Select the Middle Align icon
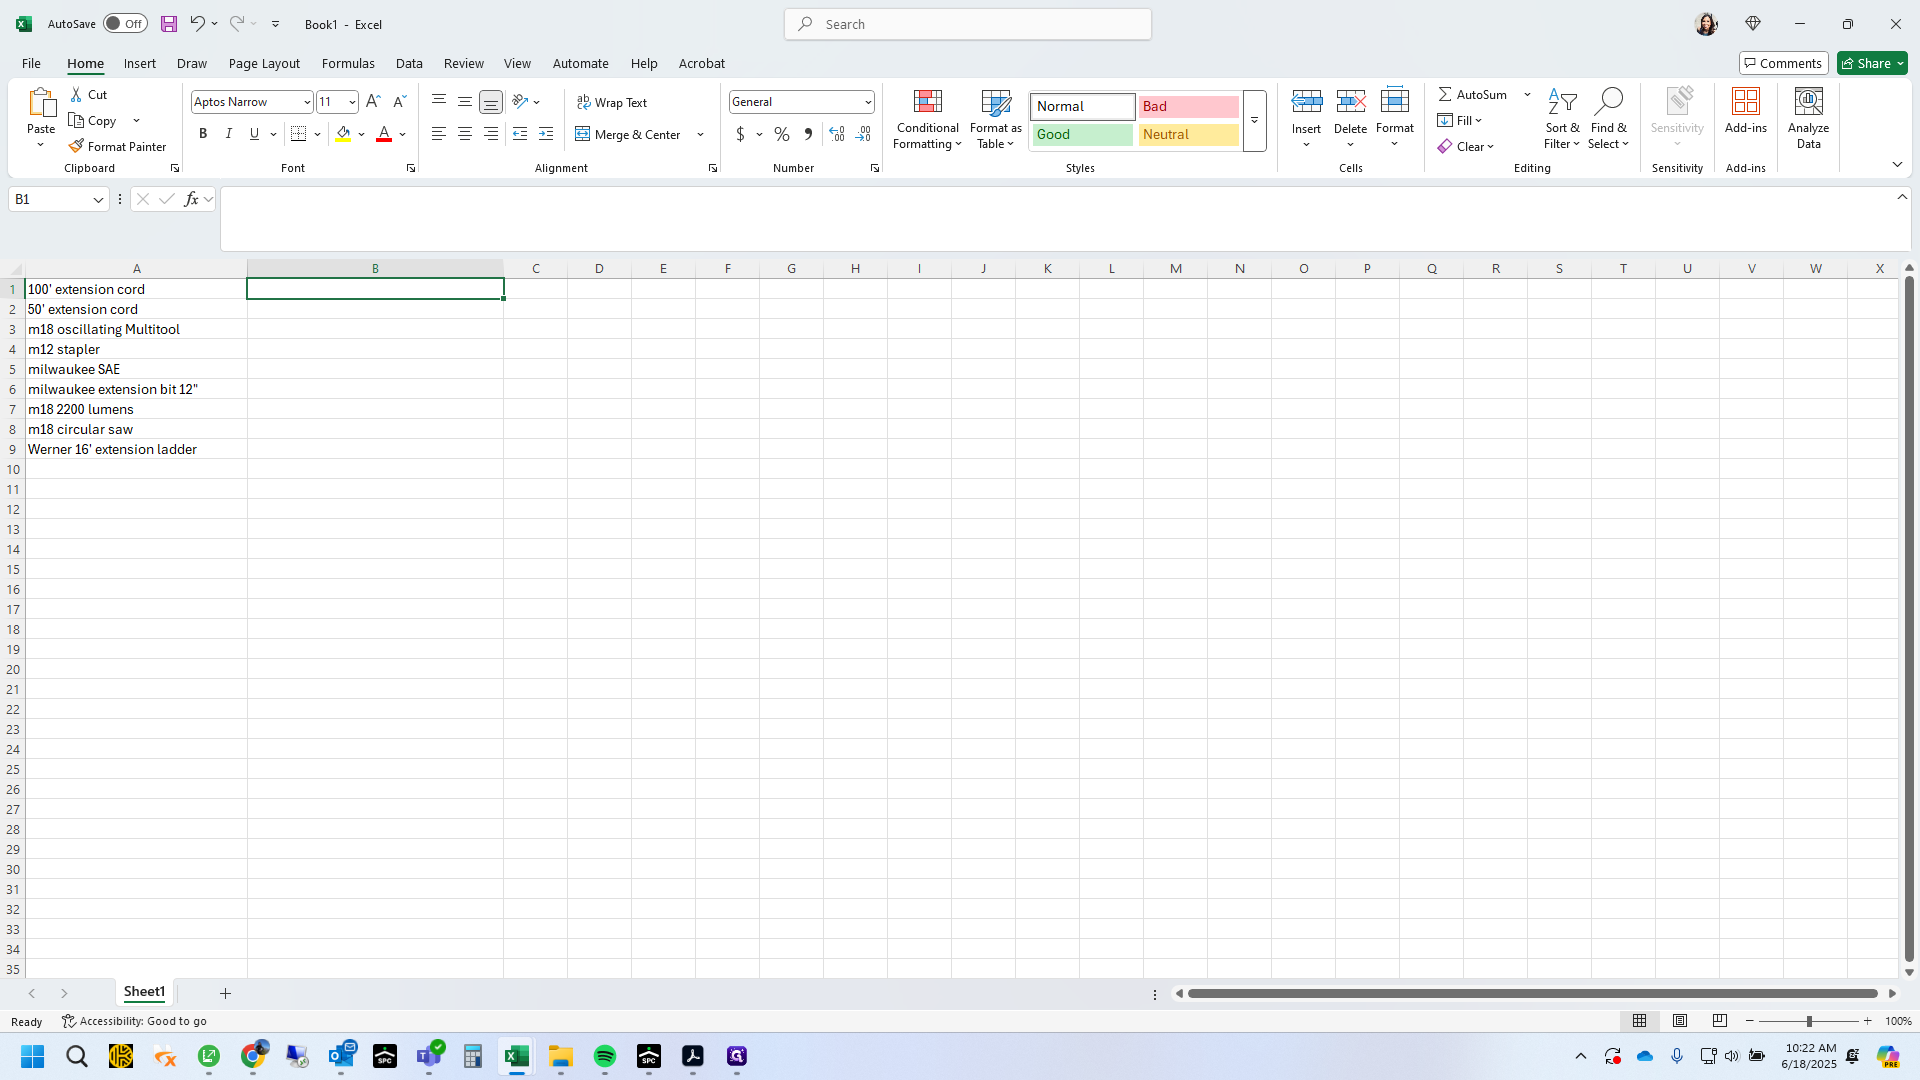The image size is (1920, 1080). [x=465, y=101]
